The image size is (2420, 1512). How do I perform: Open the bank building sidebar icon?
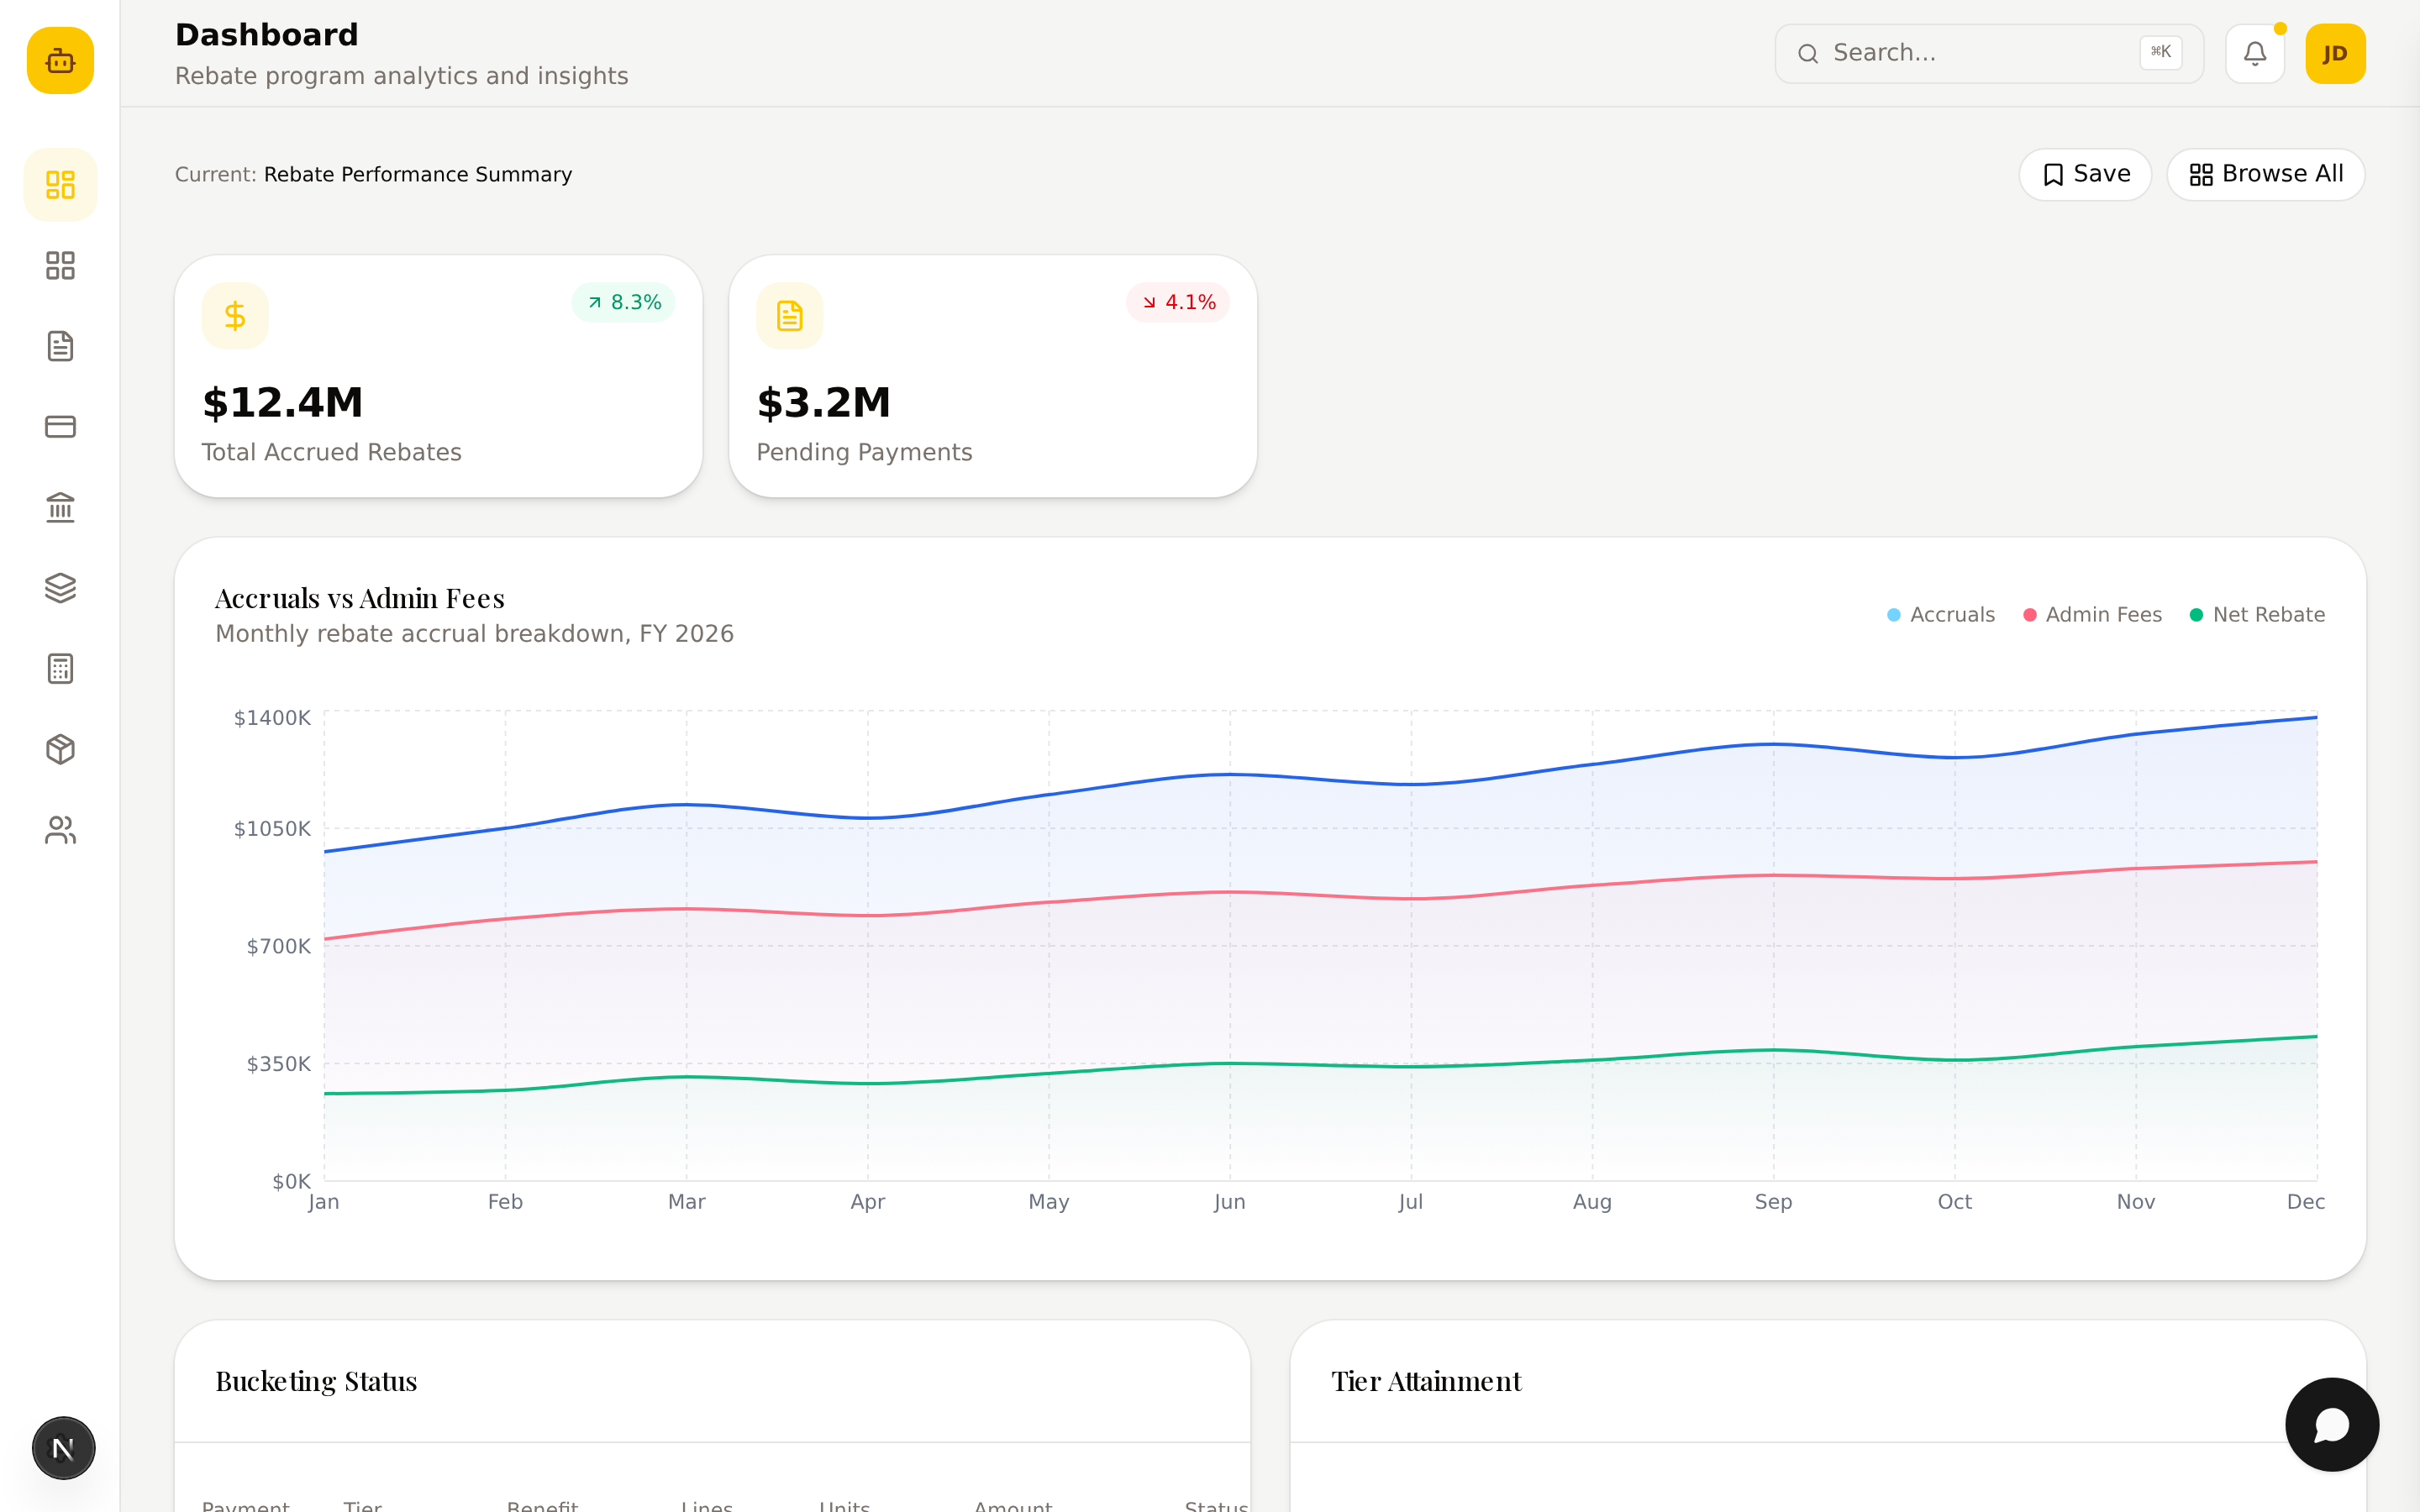tap(60, 507)
